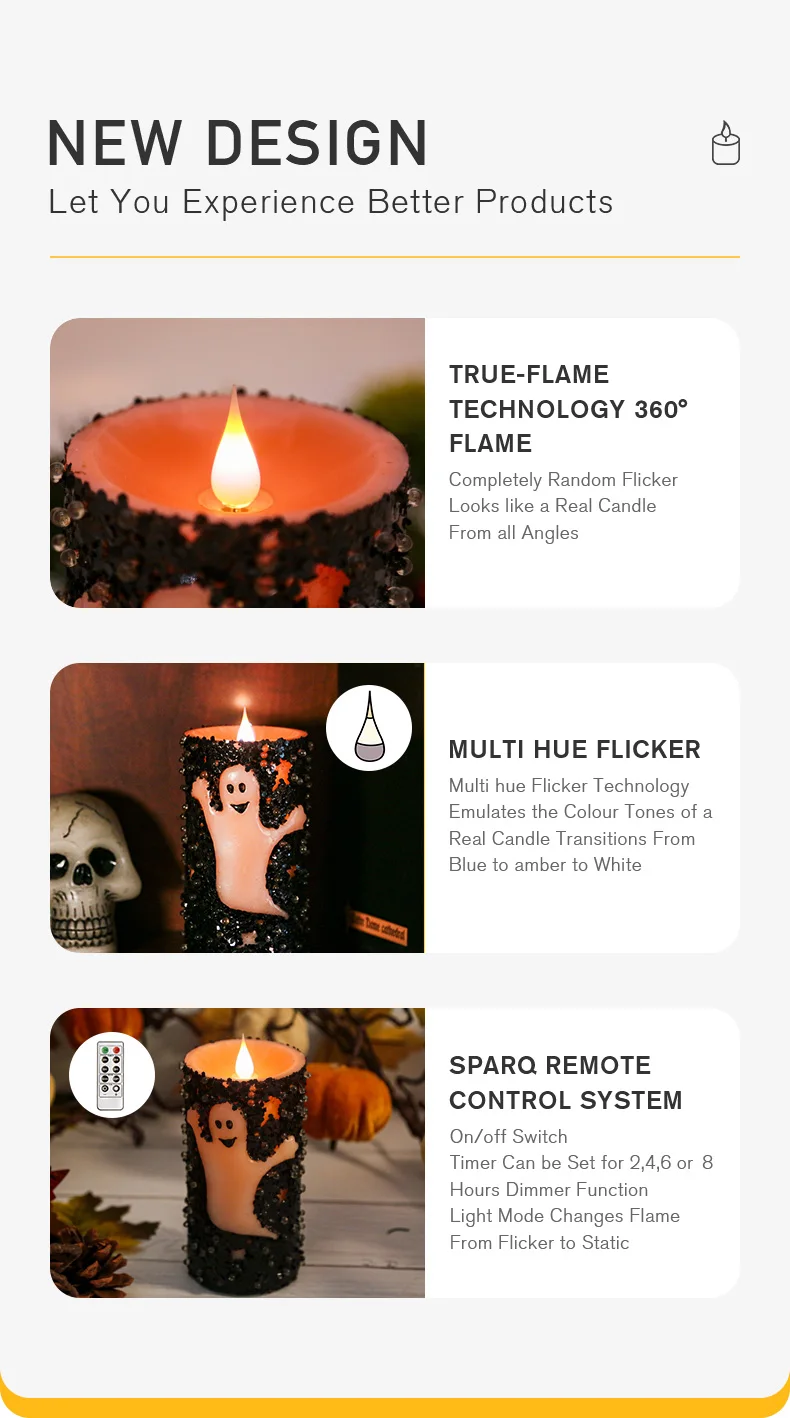Select the MULTI HUE FLICKER title
The image size is (790, 1418).
coord(575,749)
